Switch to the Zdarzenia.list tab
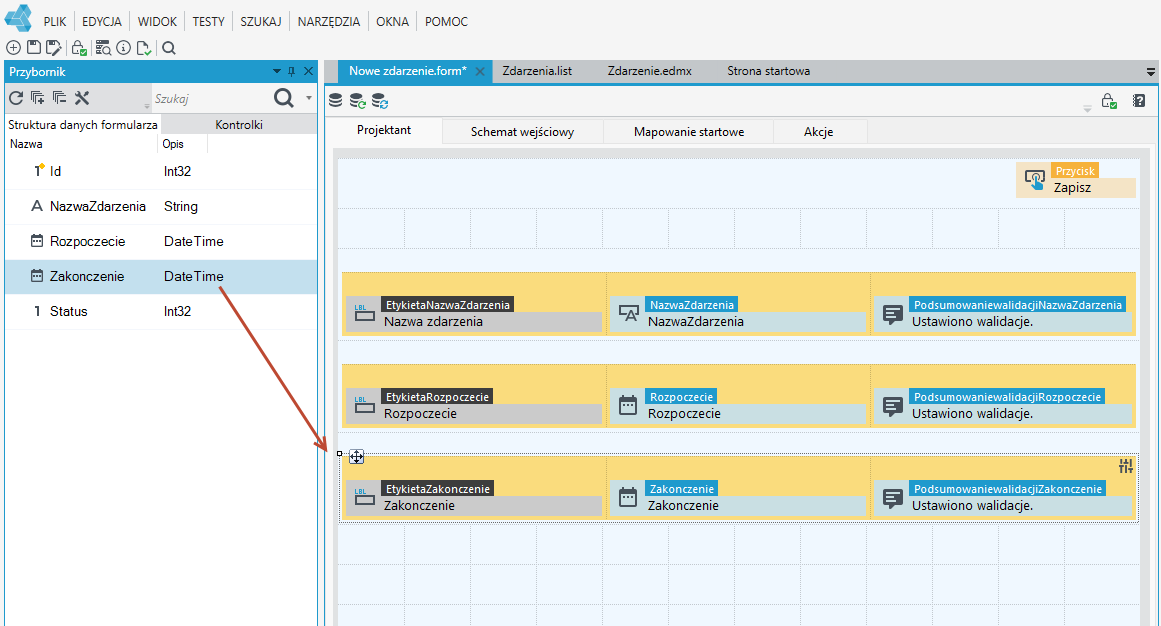 click(x=538, y=71)
